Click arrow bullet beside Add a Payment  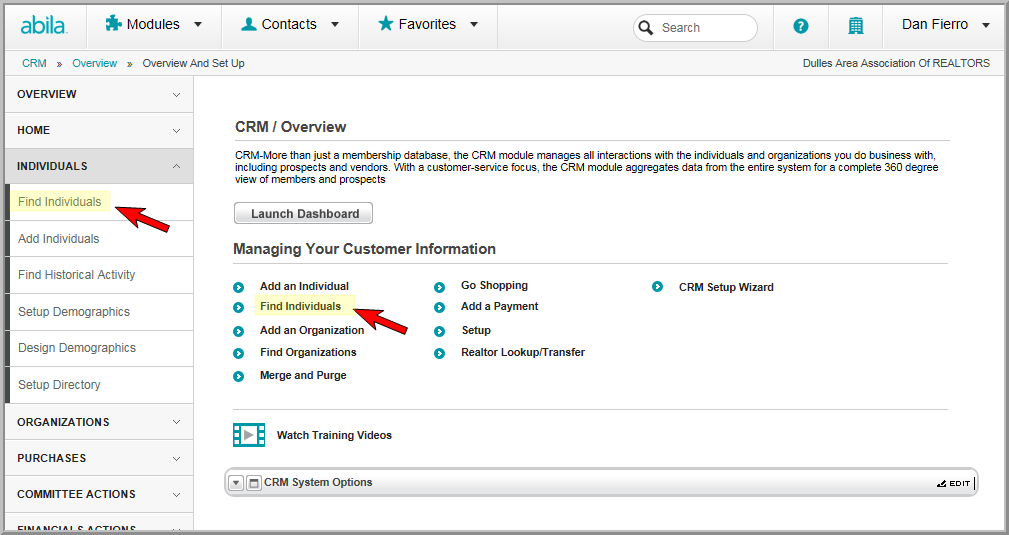(x=440, y=308)
